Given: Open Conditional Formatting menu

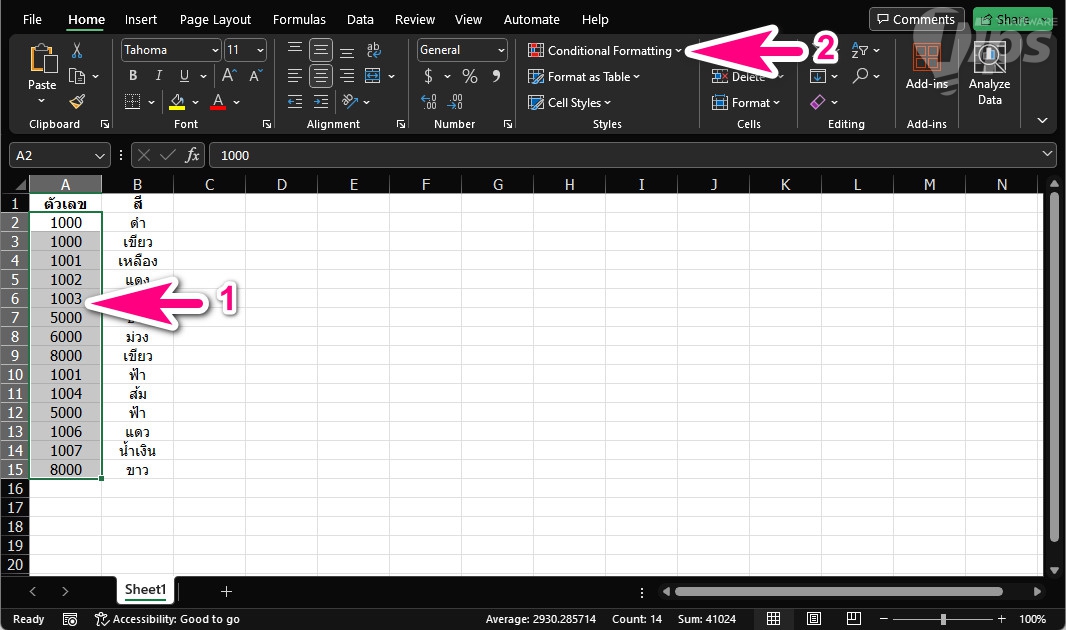Looking at the screenshot, I should click(x=604, y=50).
